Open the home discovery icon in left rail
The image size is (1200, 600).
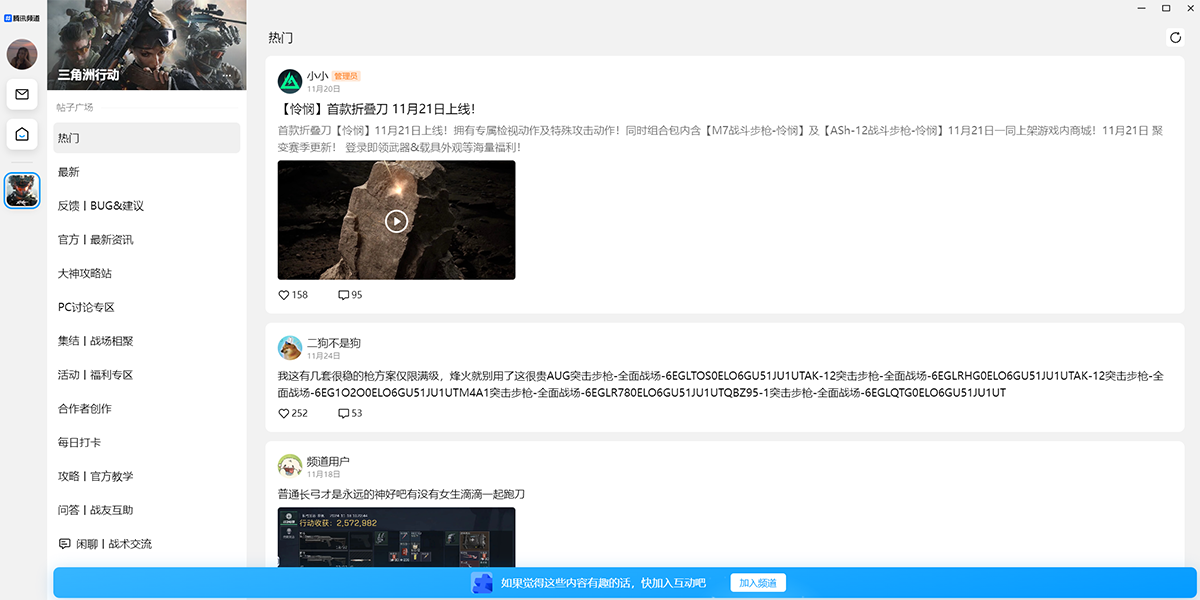tap(21, 135)
